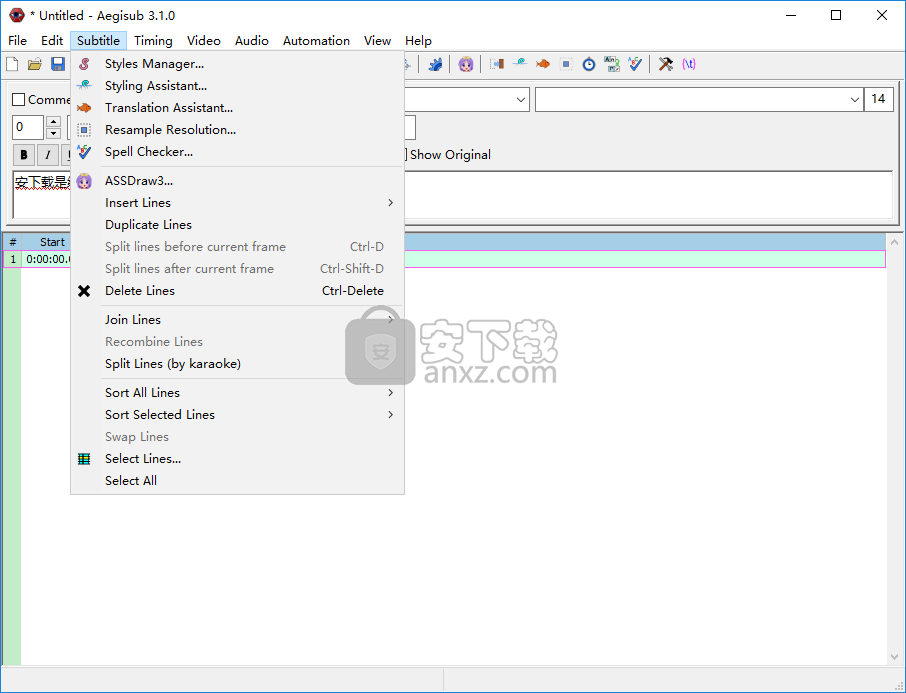The image size is (906, 693).
Task: Open the Automation menu
Action: (316, 40)
